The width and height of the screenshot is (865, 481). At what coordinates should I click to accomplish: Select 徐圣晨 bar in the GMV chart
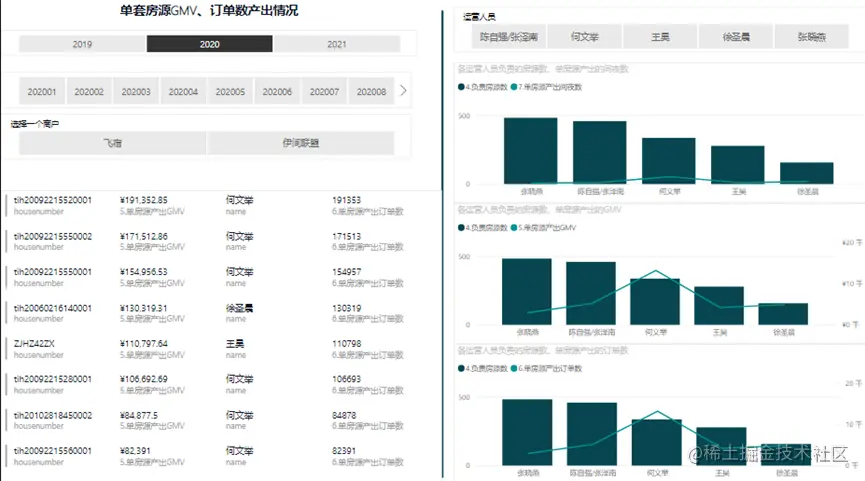click(783, 313)
